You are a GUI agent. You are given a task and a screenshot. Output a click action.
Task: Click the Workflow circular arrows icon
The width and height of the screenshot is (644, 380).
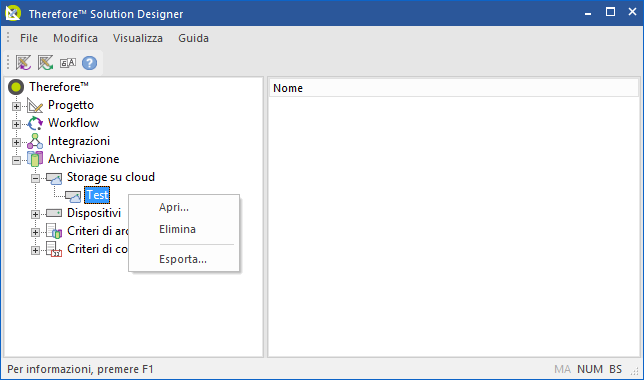pos(35,123)
